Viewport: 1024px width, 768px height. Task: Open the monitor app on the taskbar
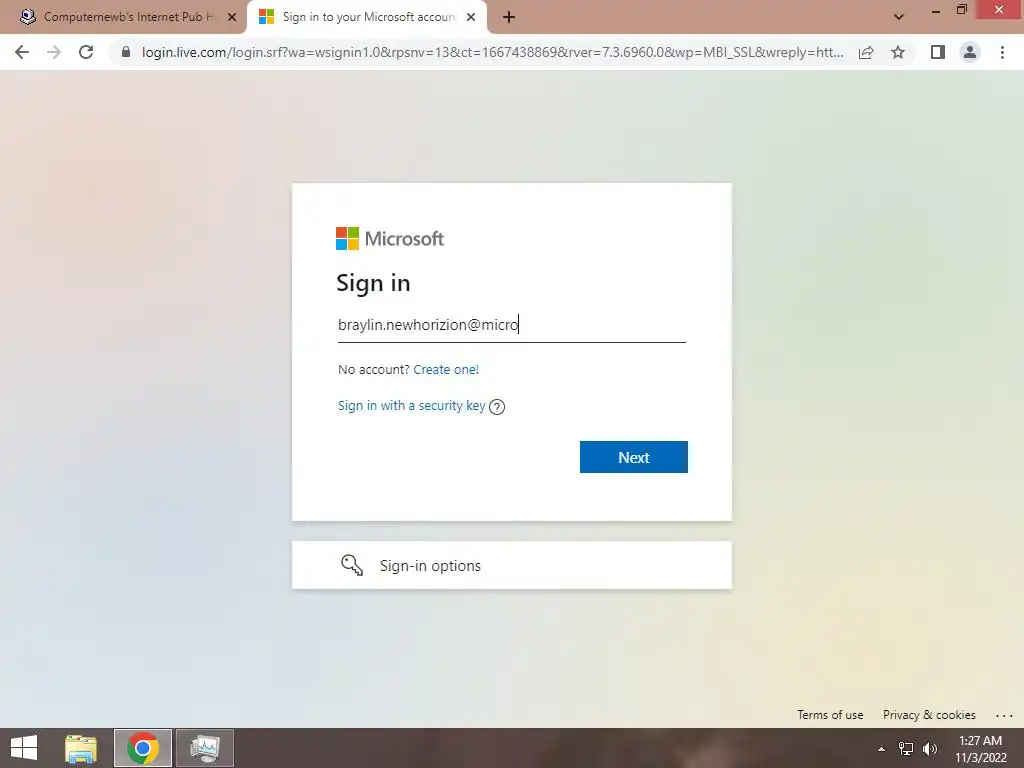tap(205, 748)
